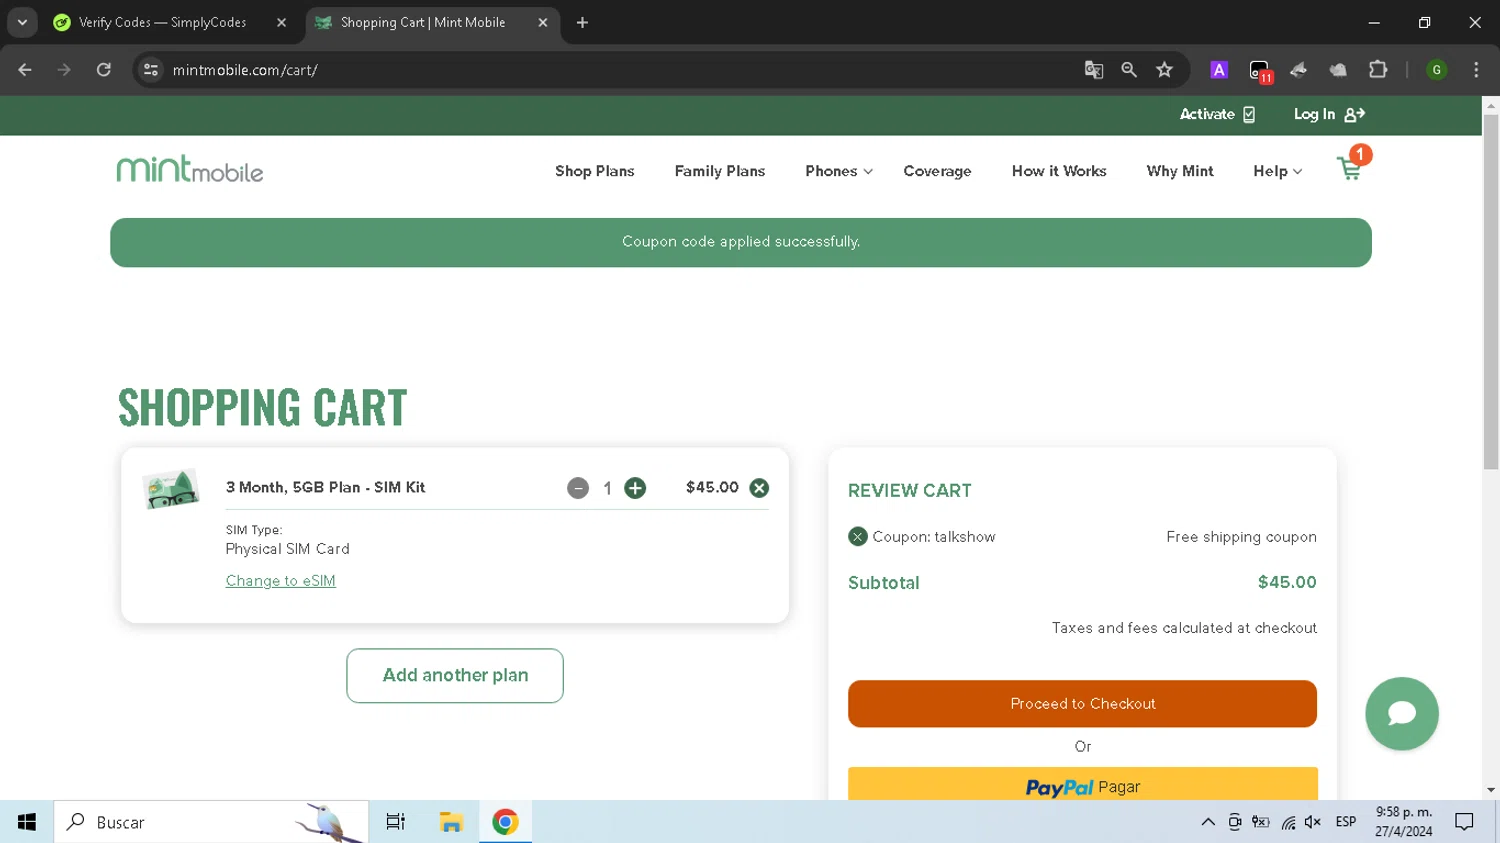Click the page vertical scrollbar thumb
Viewport: 1500px width, 843px height.
[1491, 291]
